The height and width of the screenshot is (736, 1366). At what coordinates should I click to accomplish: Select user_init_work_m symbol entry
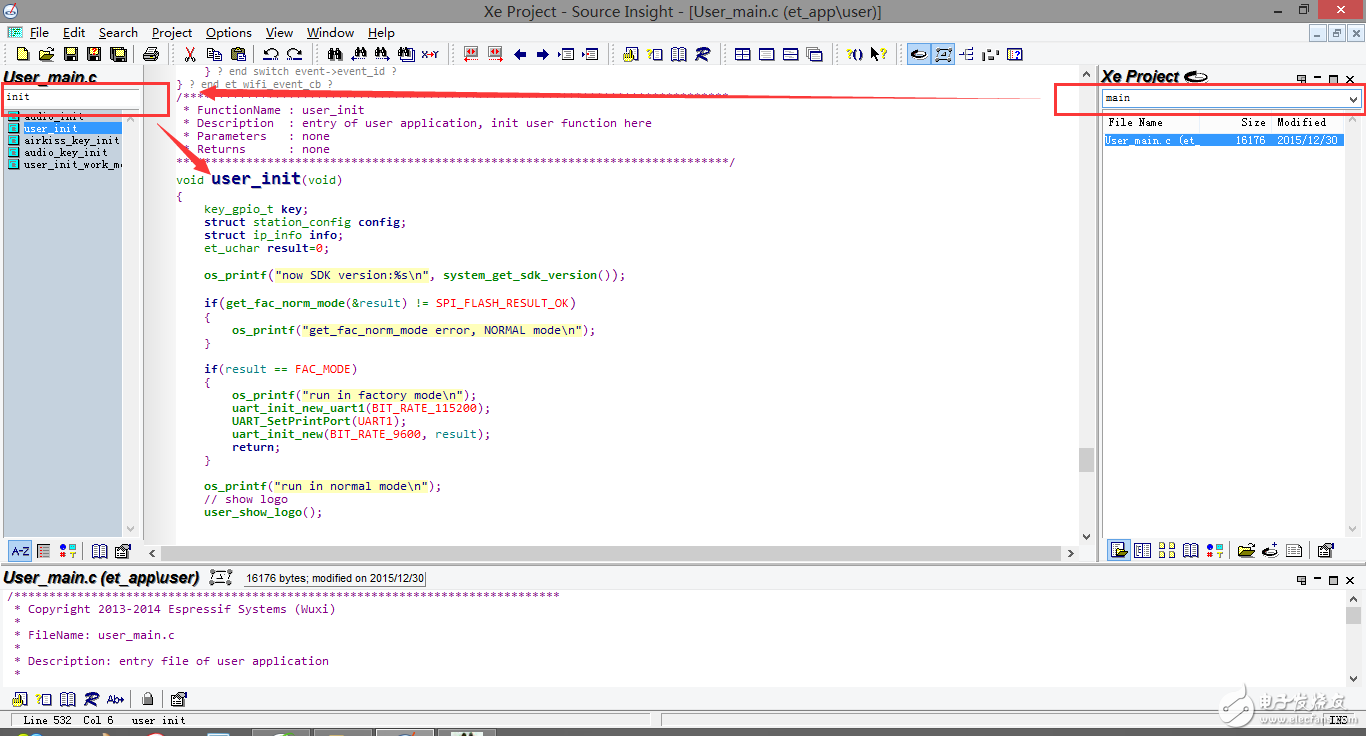[x=64, y=164]
